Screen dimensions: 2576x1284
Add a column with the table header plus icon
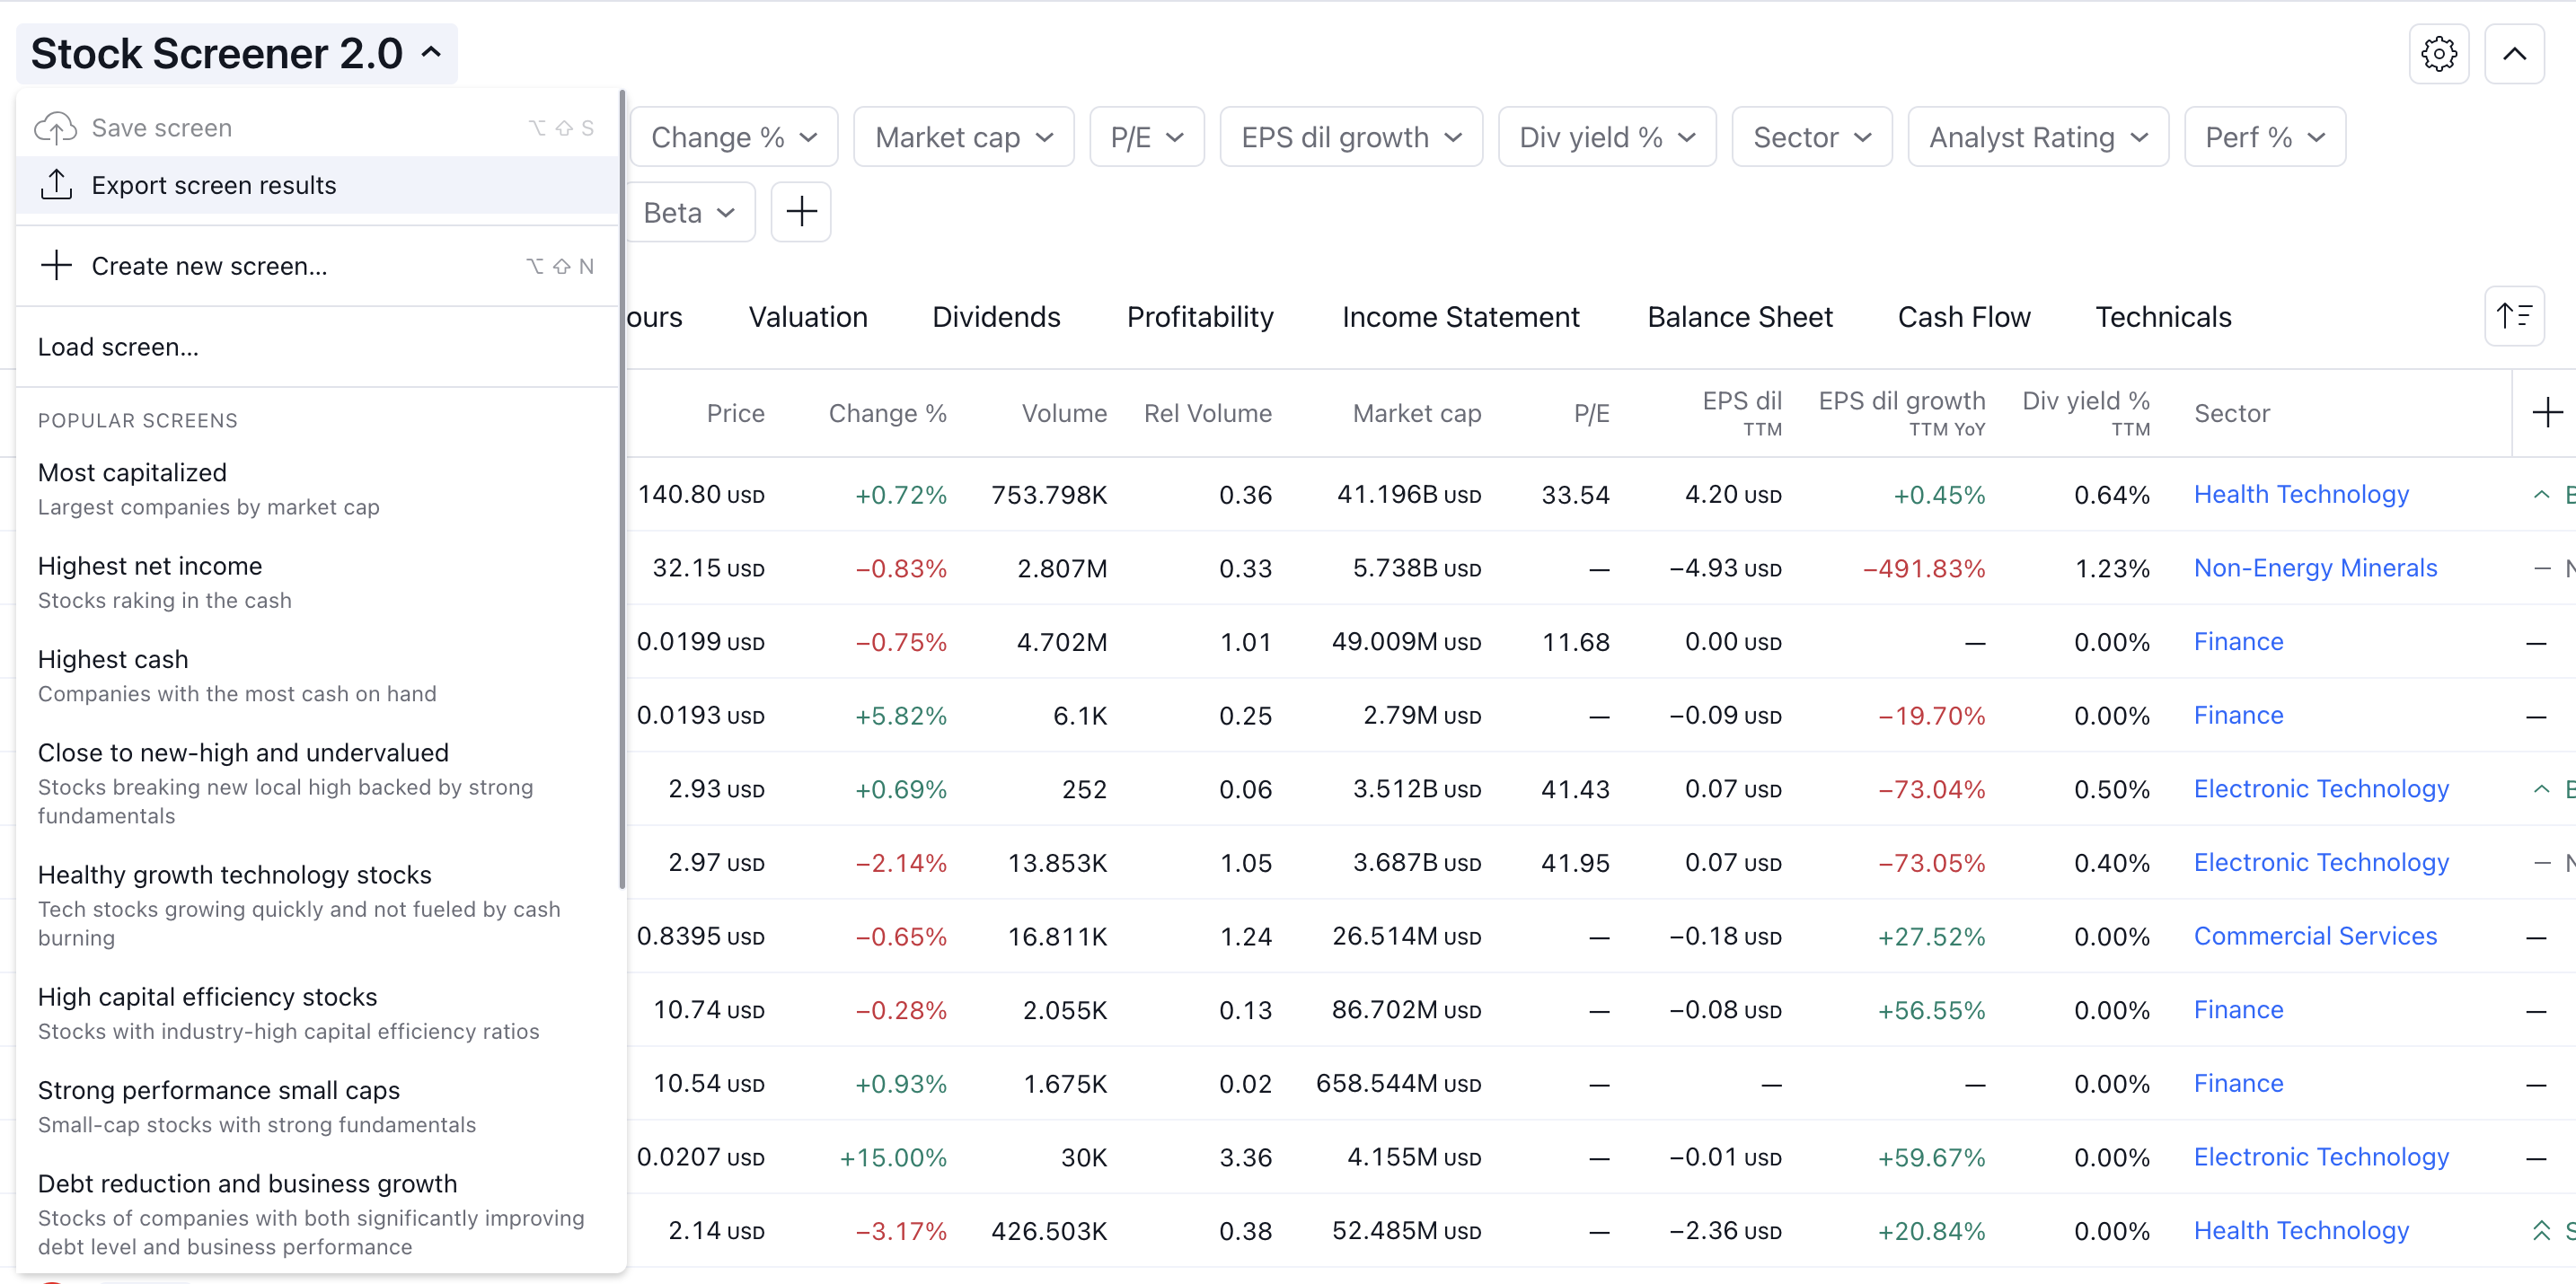2547,413
